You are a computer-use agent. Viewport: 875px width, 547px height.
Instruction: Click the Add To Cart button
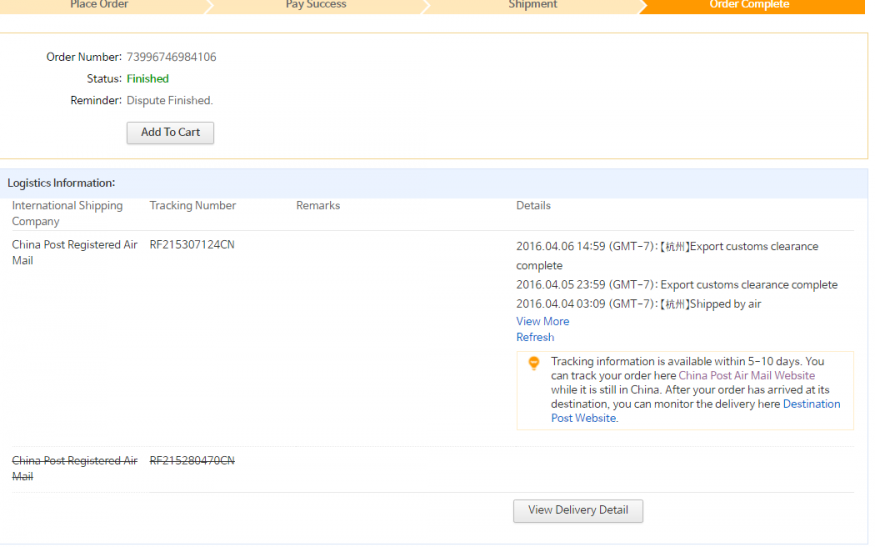pyautogui.click(x=170, y=132)
